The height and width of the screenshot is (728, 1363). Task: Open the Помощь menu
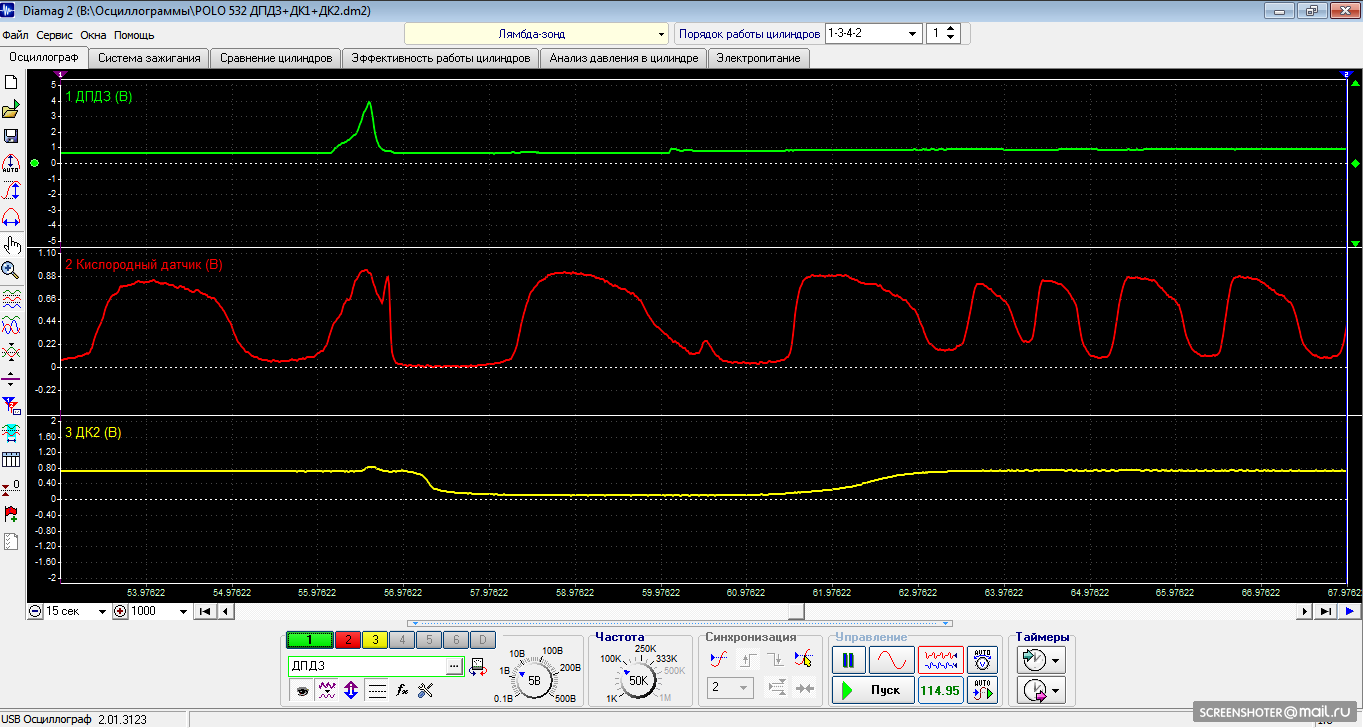tap(134, 34)
